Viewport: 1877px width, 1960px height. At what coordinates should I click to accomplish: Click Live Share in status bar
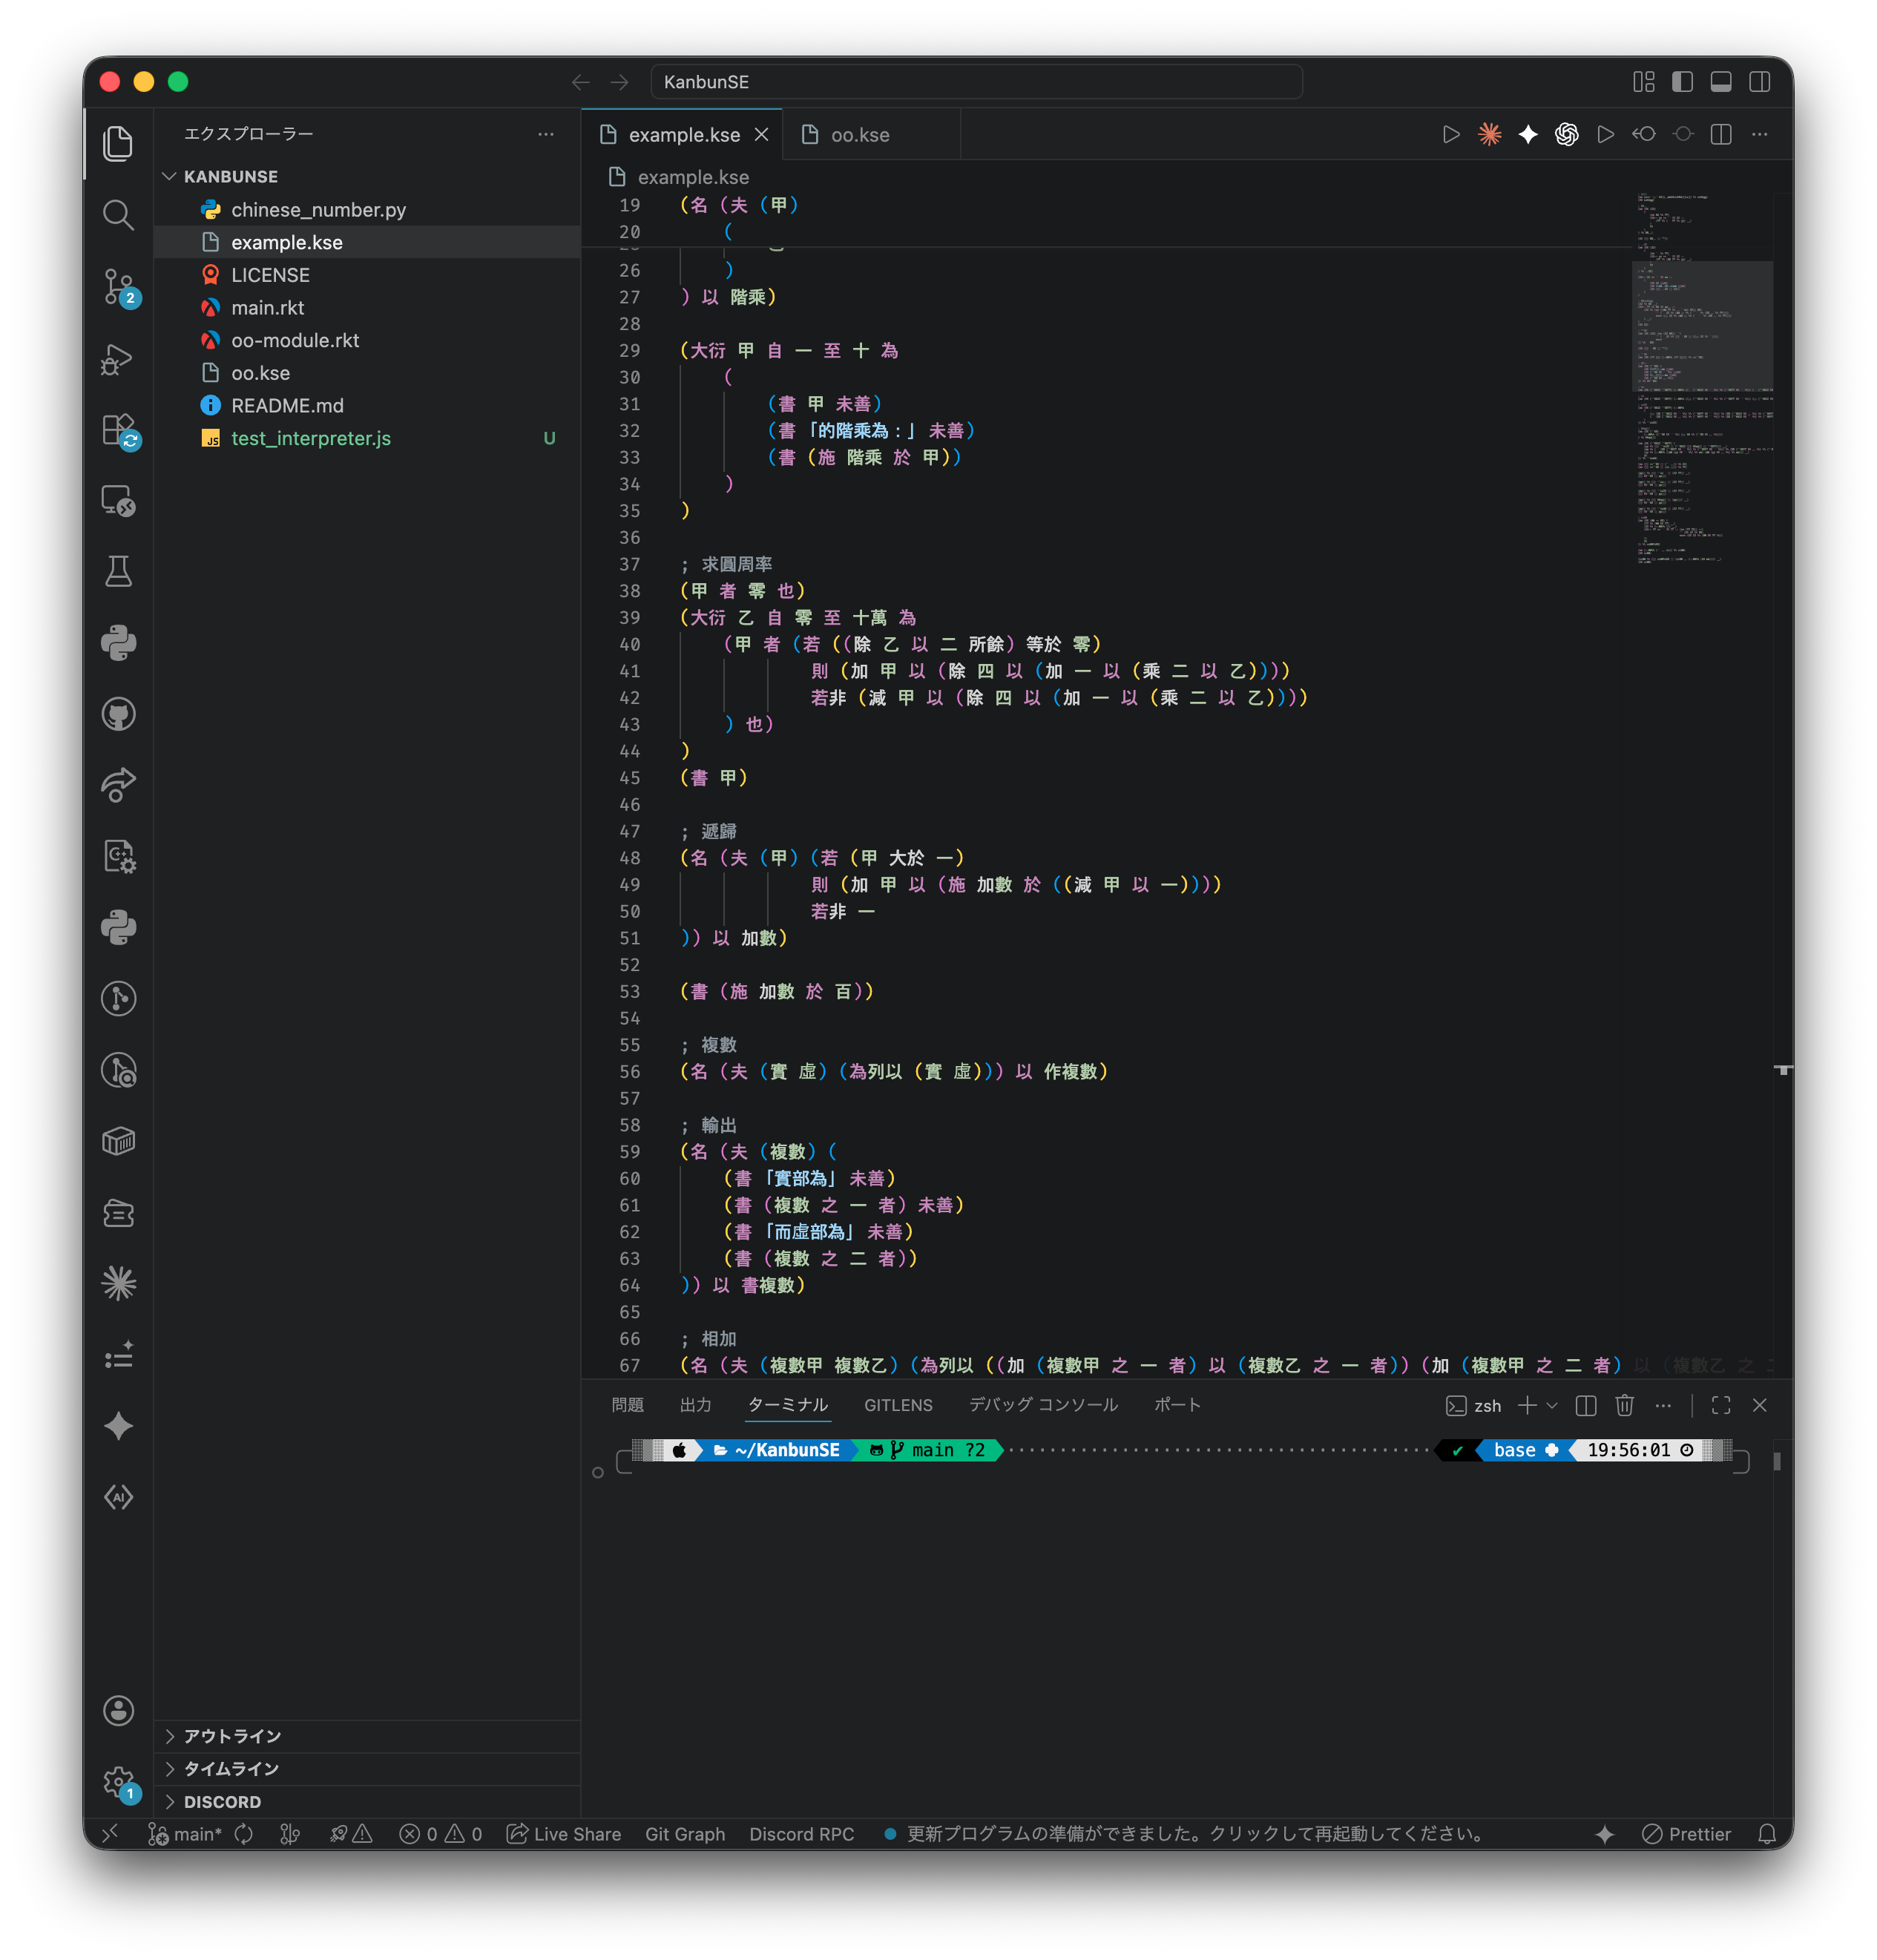(564, 1833)
